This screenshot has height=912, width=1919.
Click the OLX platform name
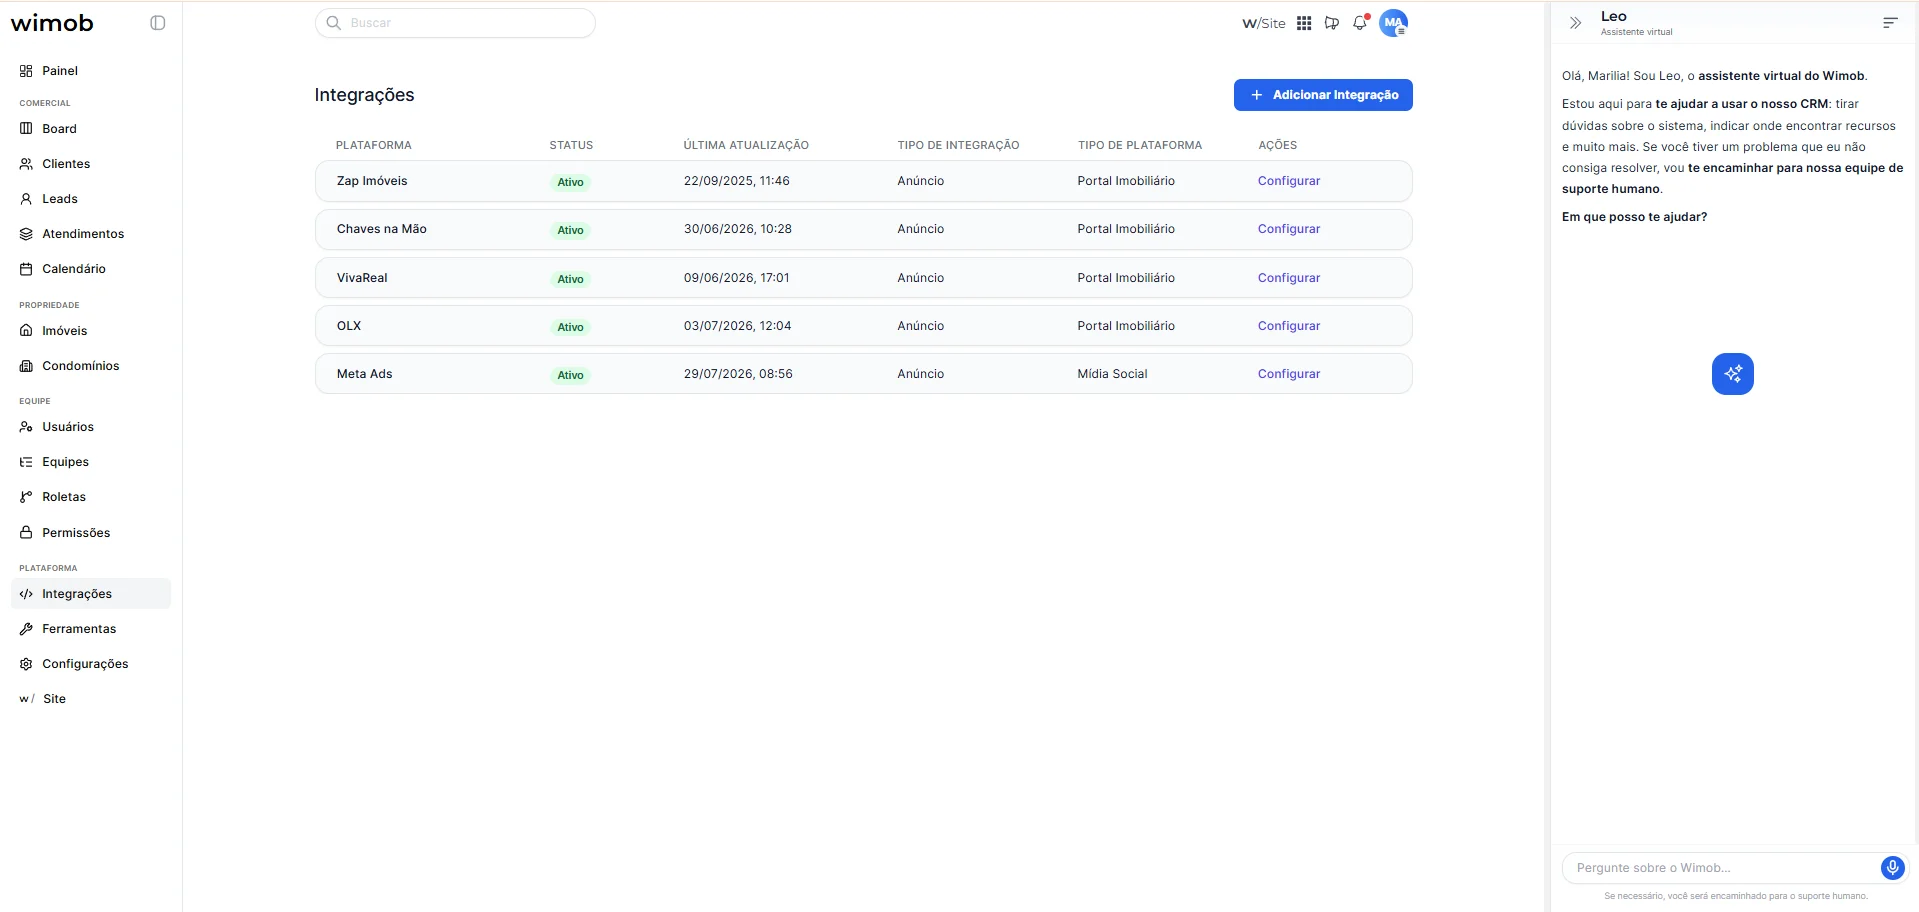coord(349,326)
